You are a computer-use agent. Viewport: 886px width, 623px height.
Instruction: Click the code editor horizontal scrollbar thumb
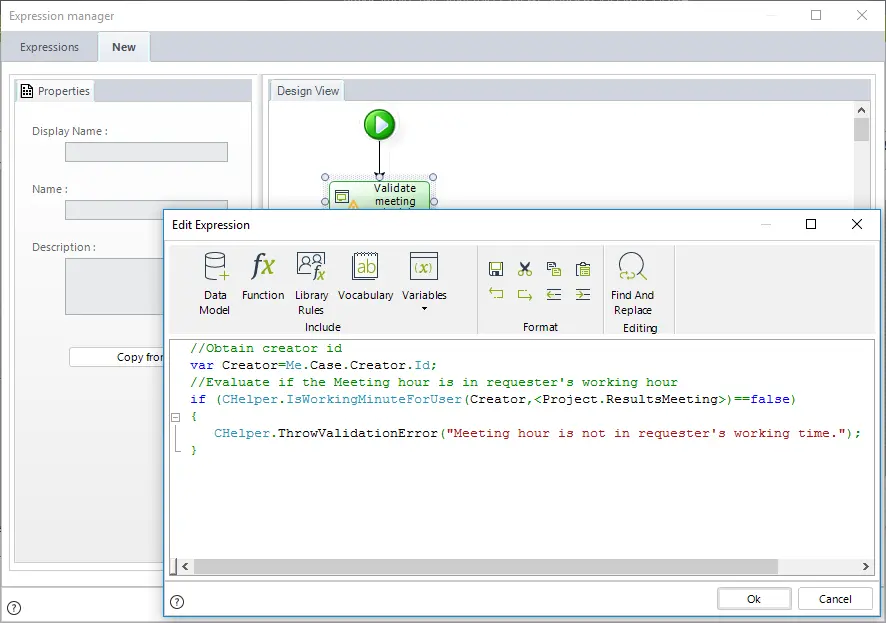coord(486,566)
